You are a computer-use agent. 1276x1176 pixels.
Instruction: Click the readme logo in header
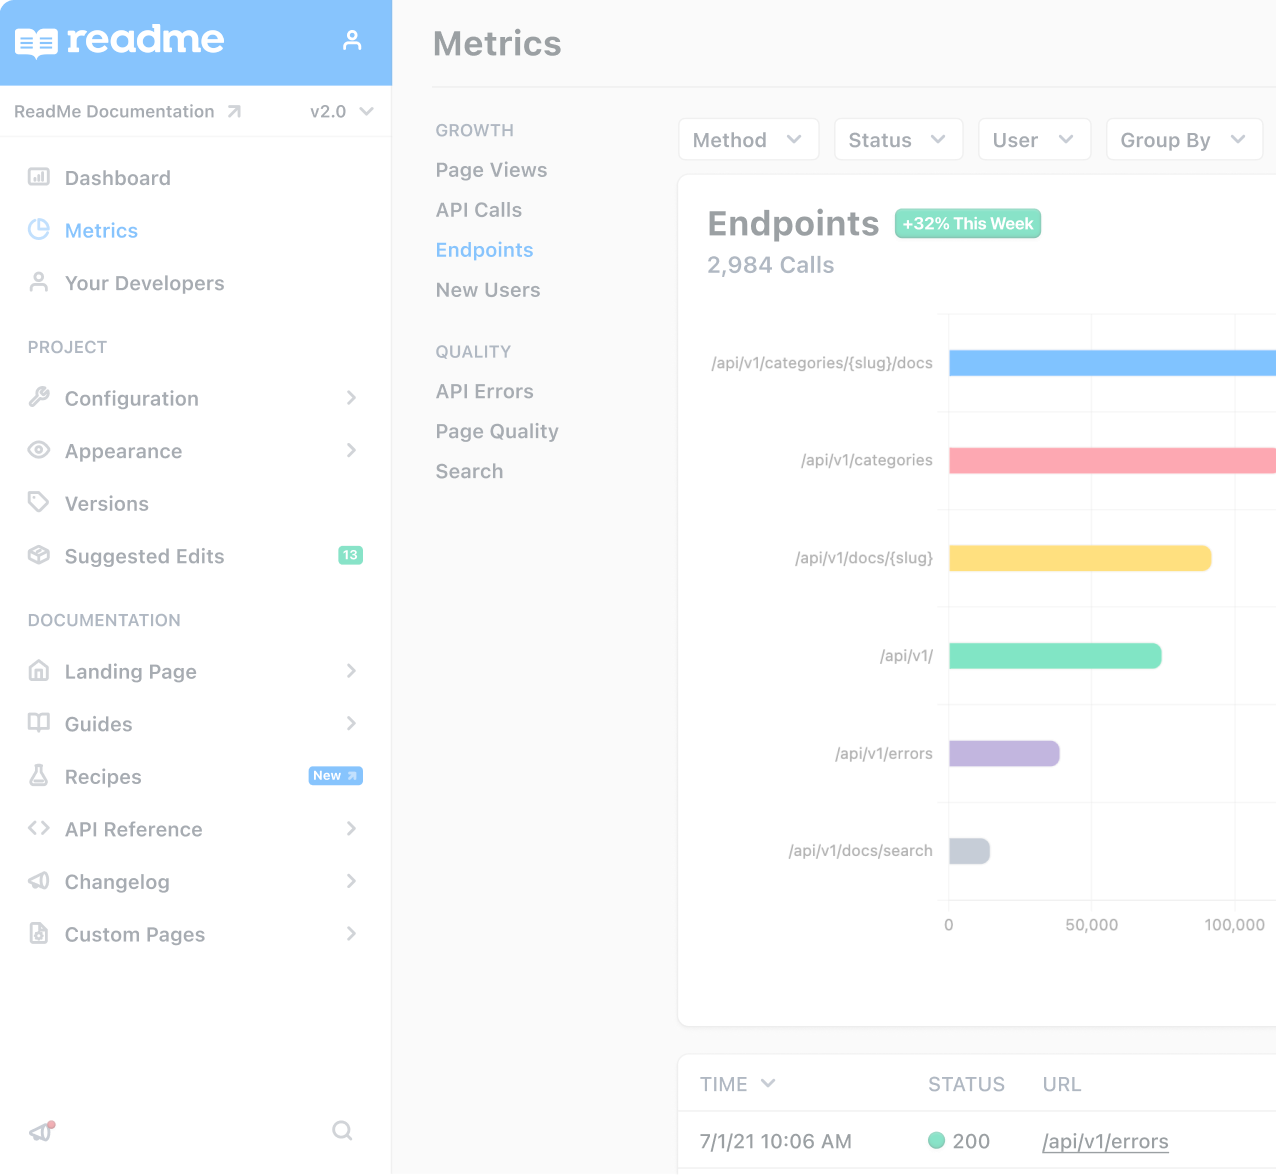pyautogui.click(x=120, y=41)
